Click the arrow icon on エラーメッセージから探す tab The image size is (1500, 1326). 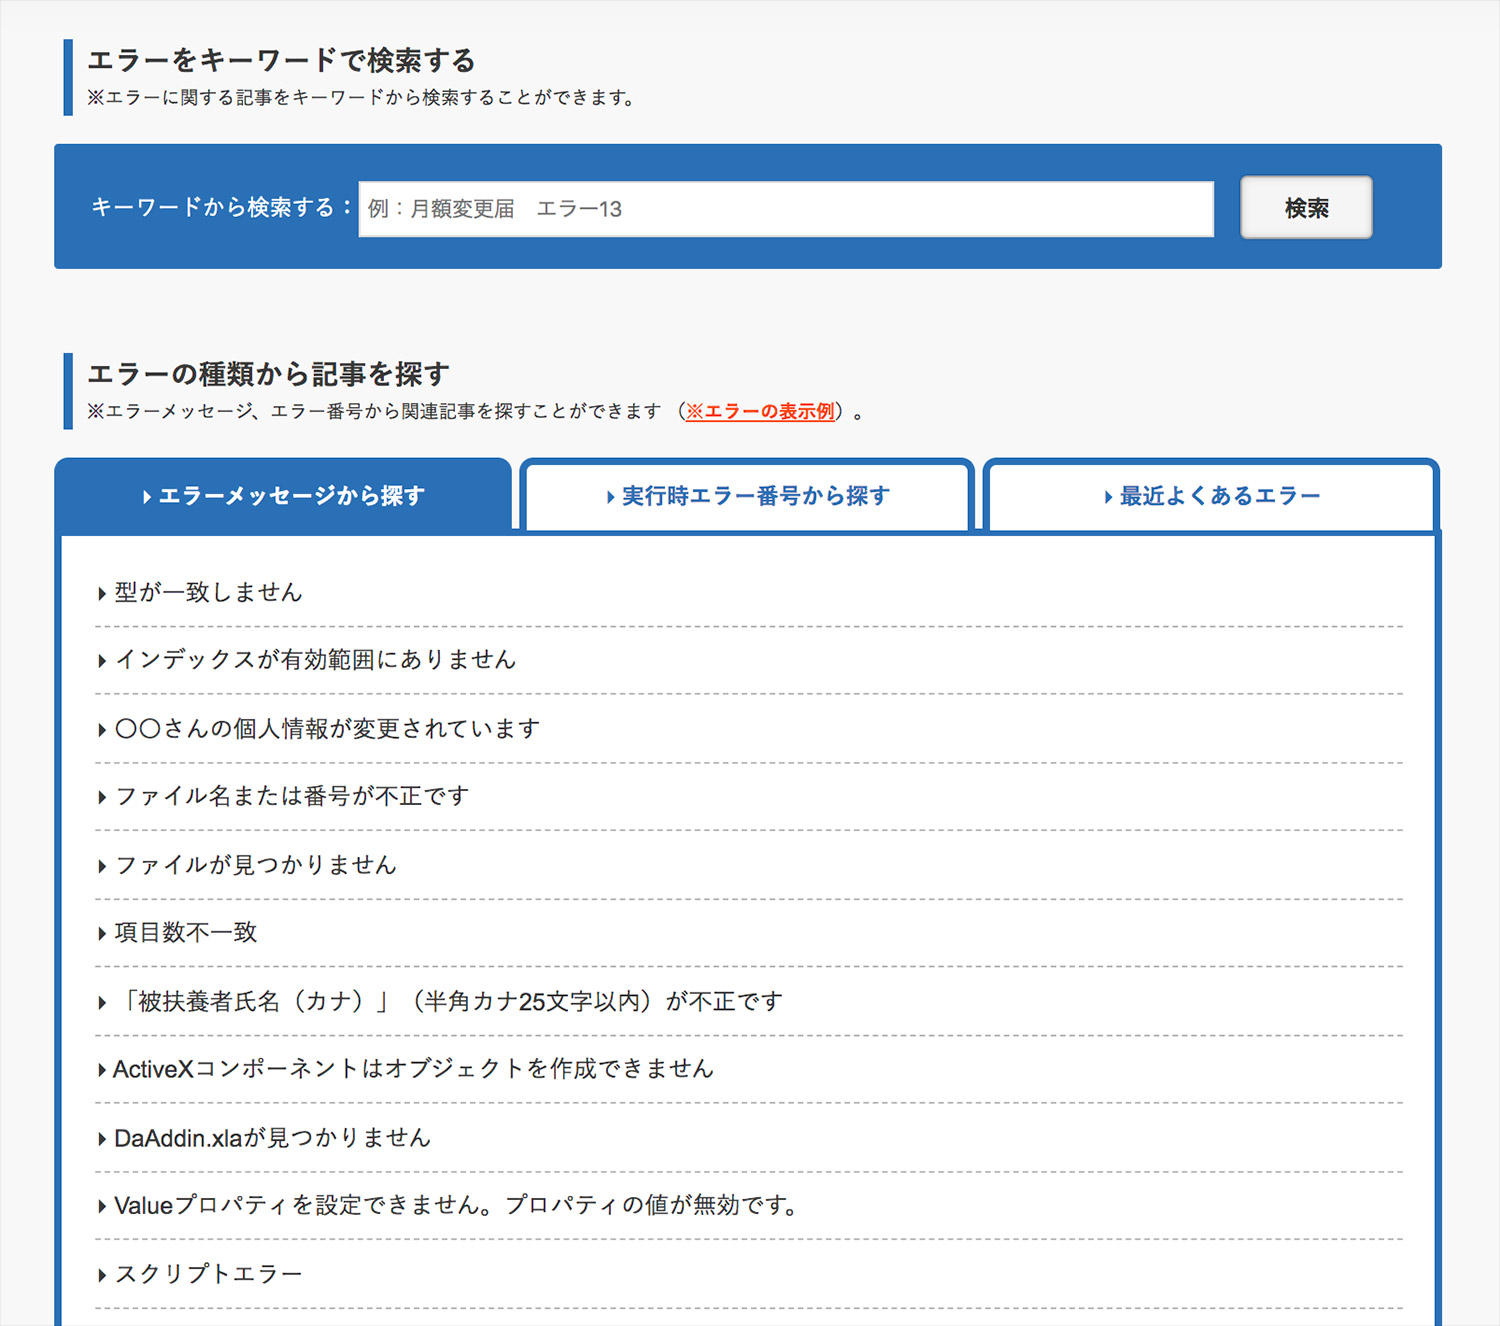(147, 497)
